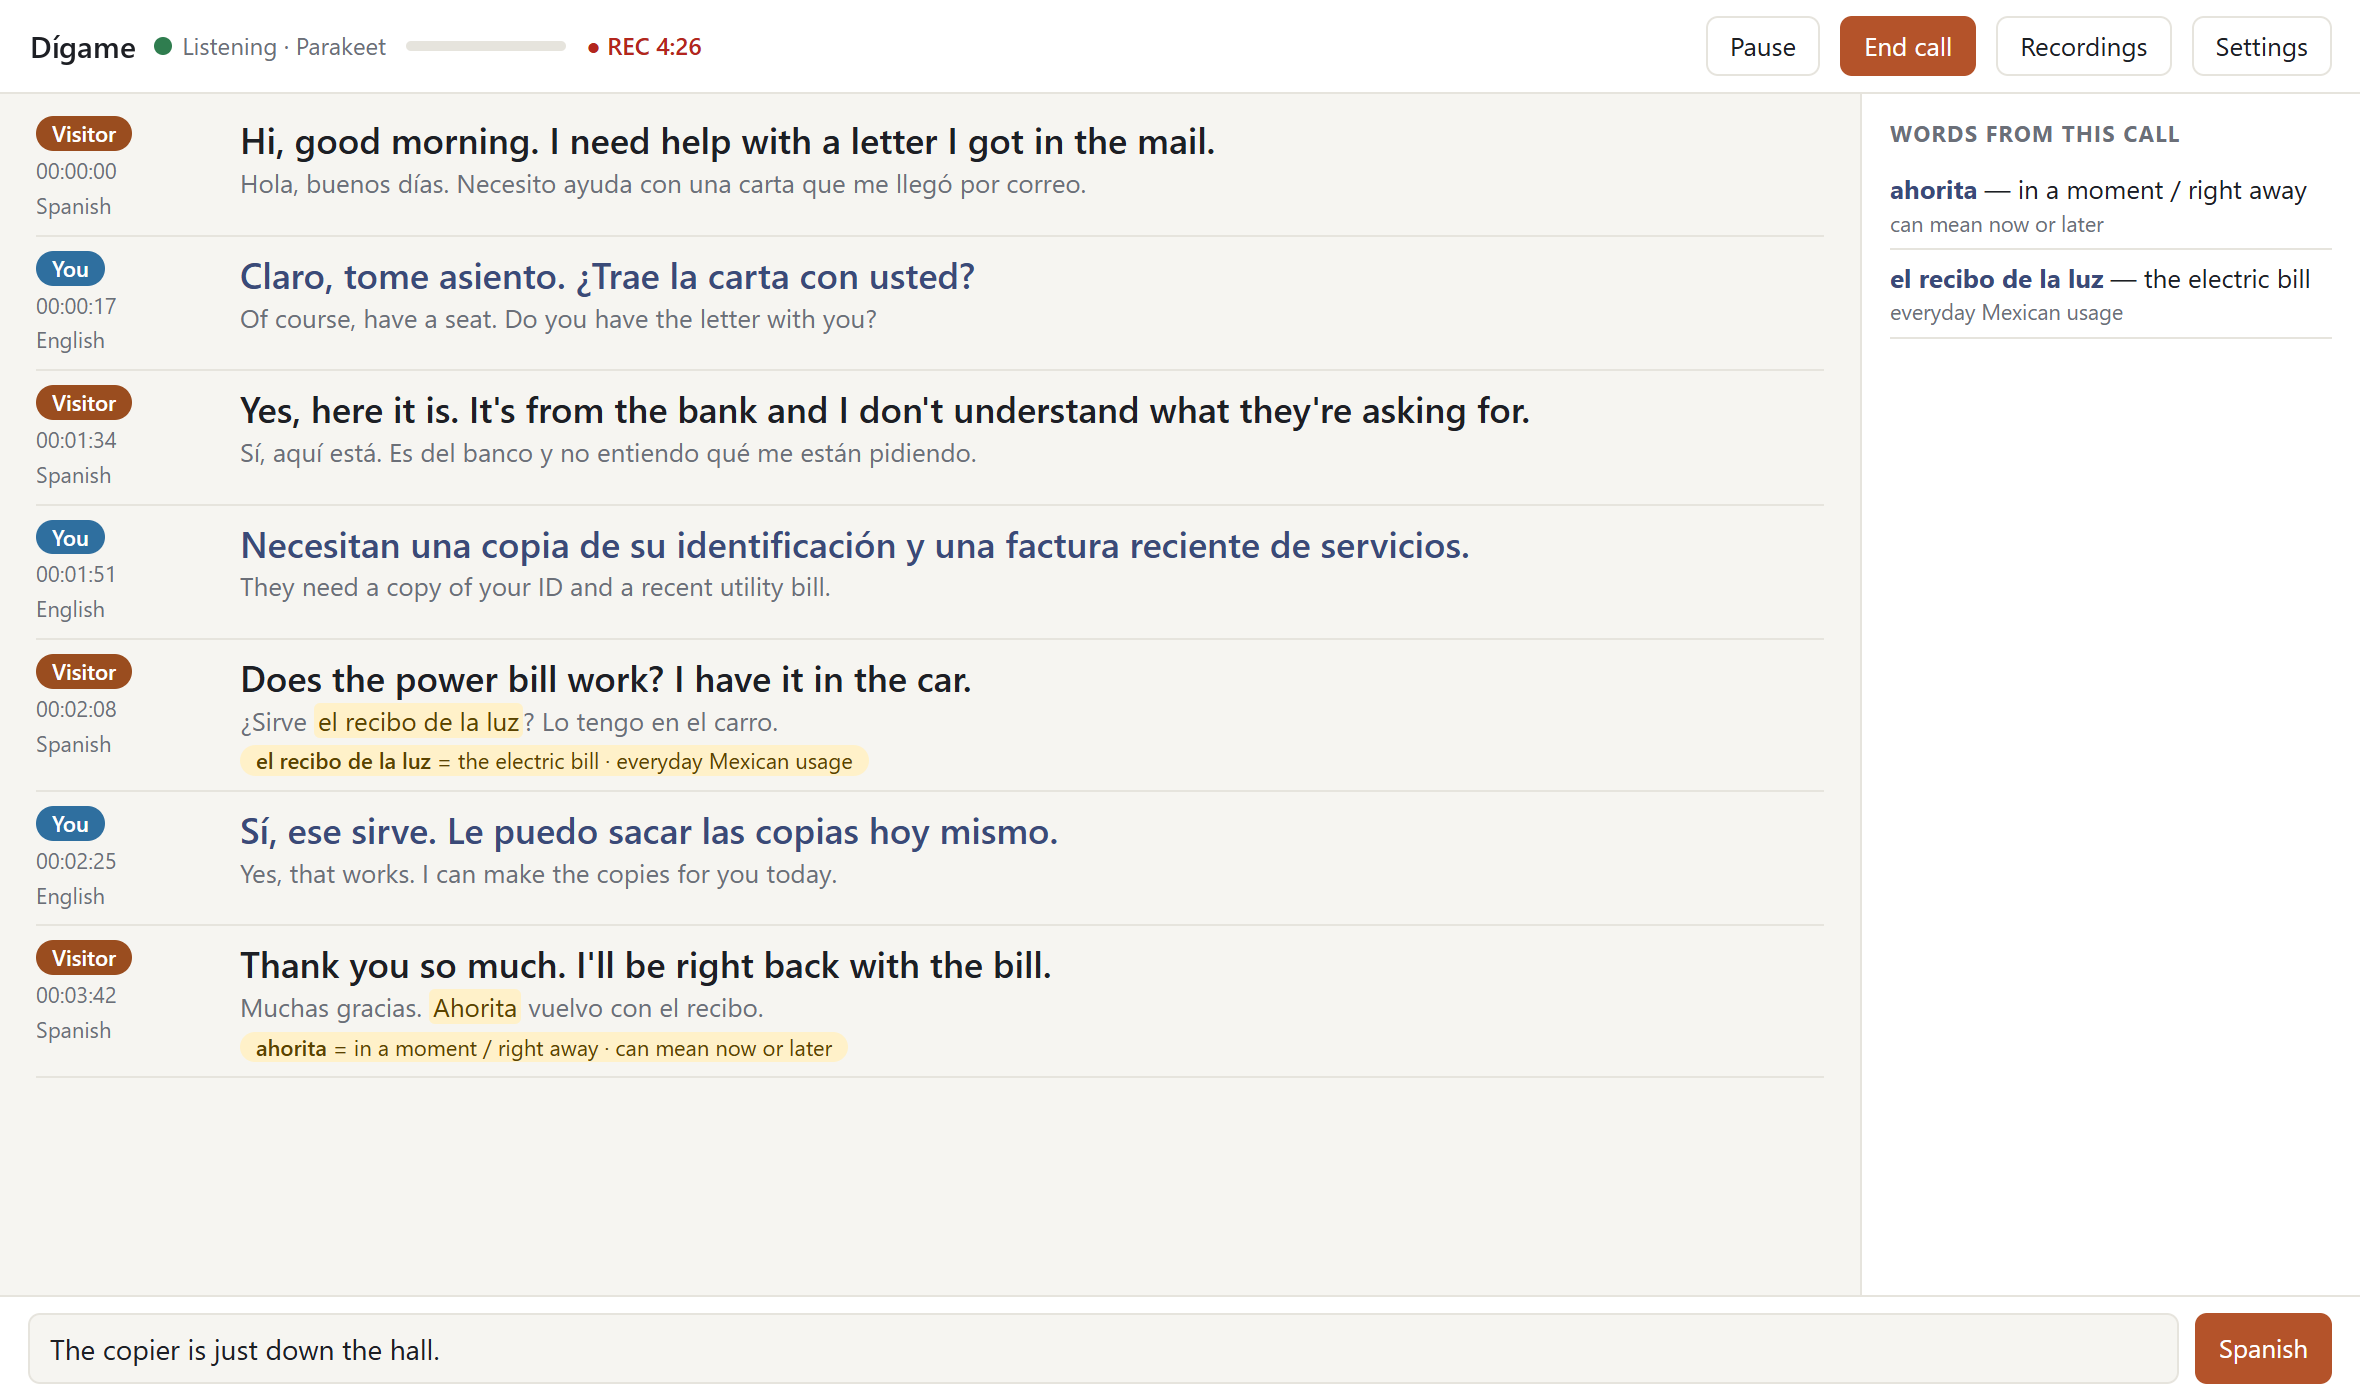Toggle the Spanish language button
2360x1400 pixels.
pos(2262,1349)
